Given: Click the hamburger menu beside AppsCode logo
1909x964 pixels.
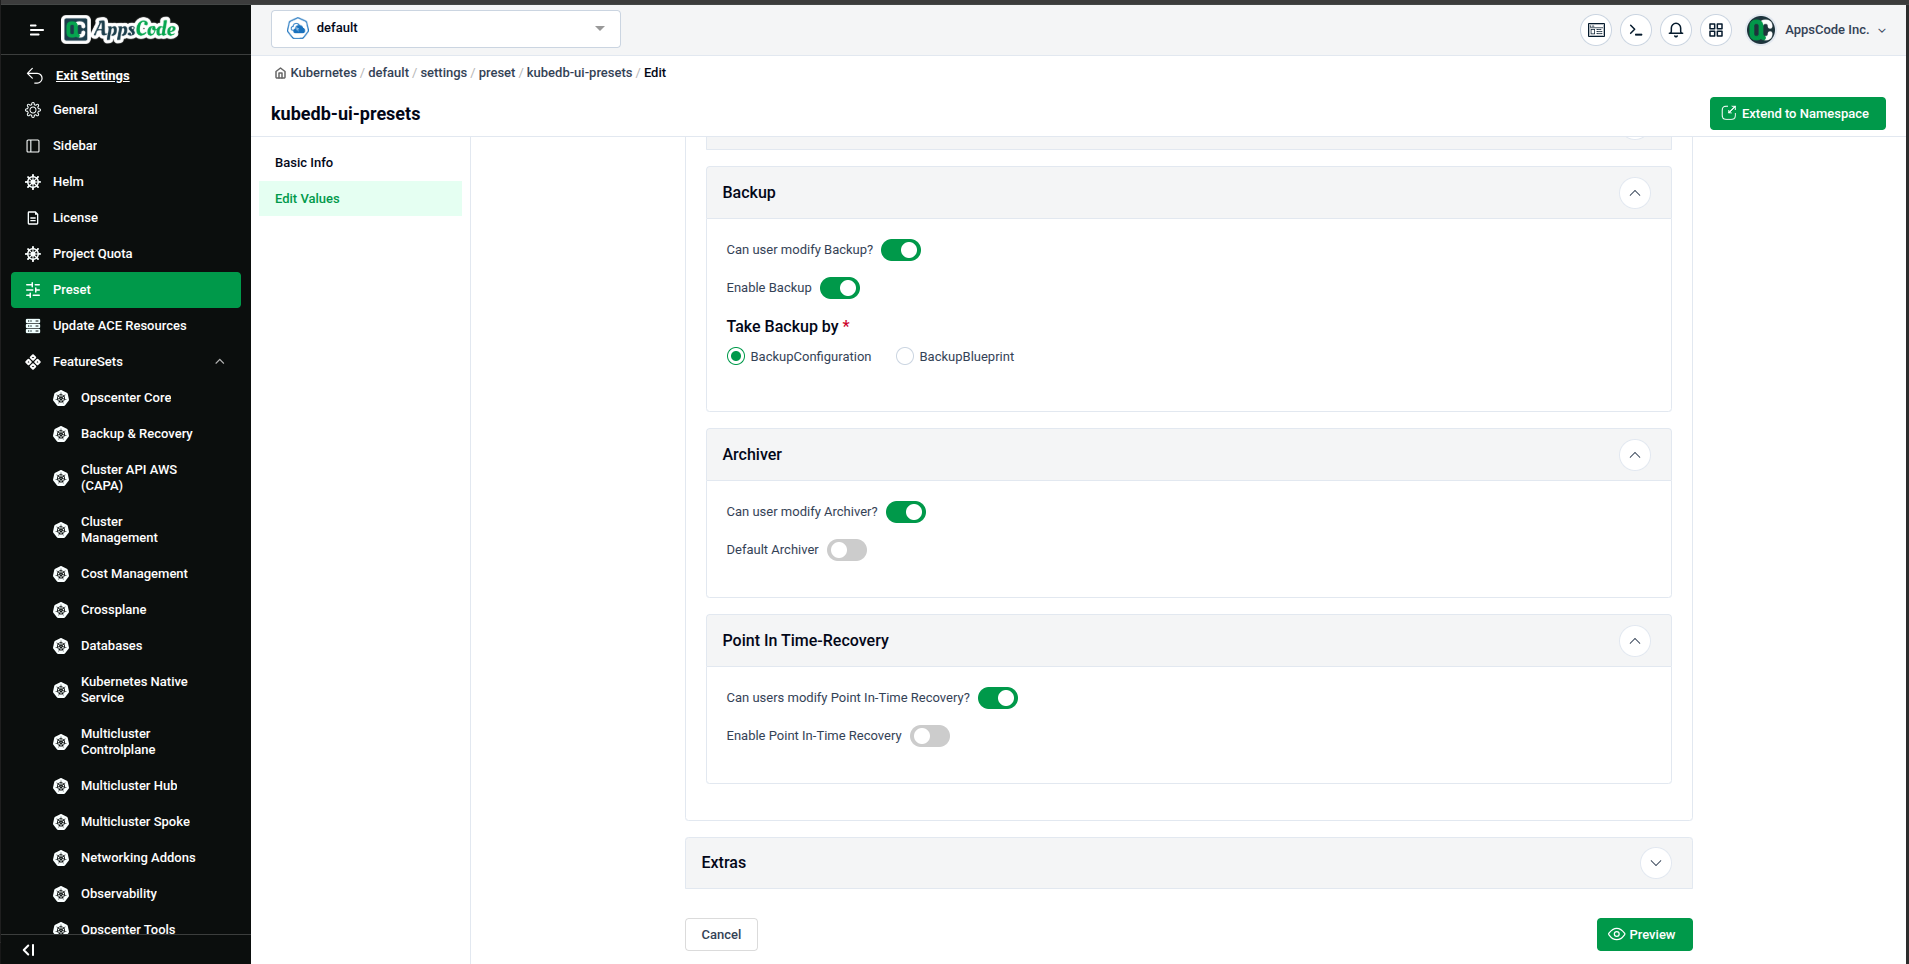Looking at the screenshot, I should coord(36,30).
